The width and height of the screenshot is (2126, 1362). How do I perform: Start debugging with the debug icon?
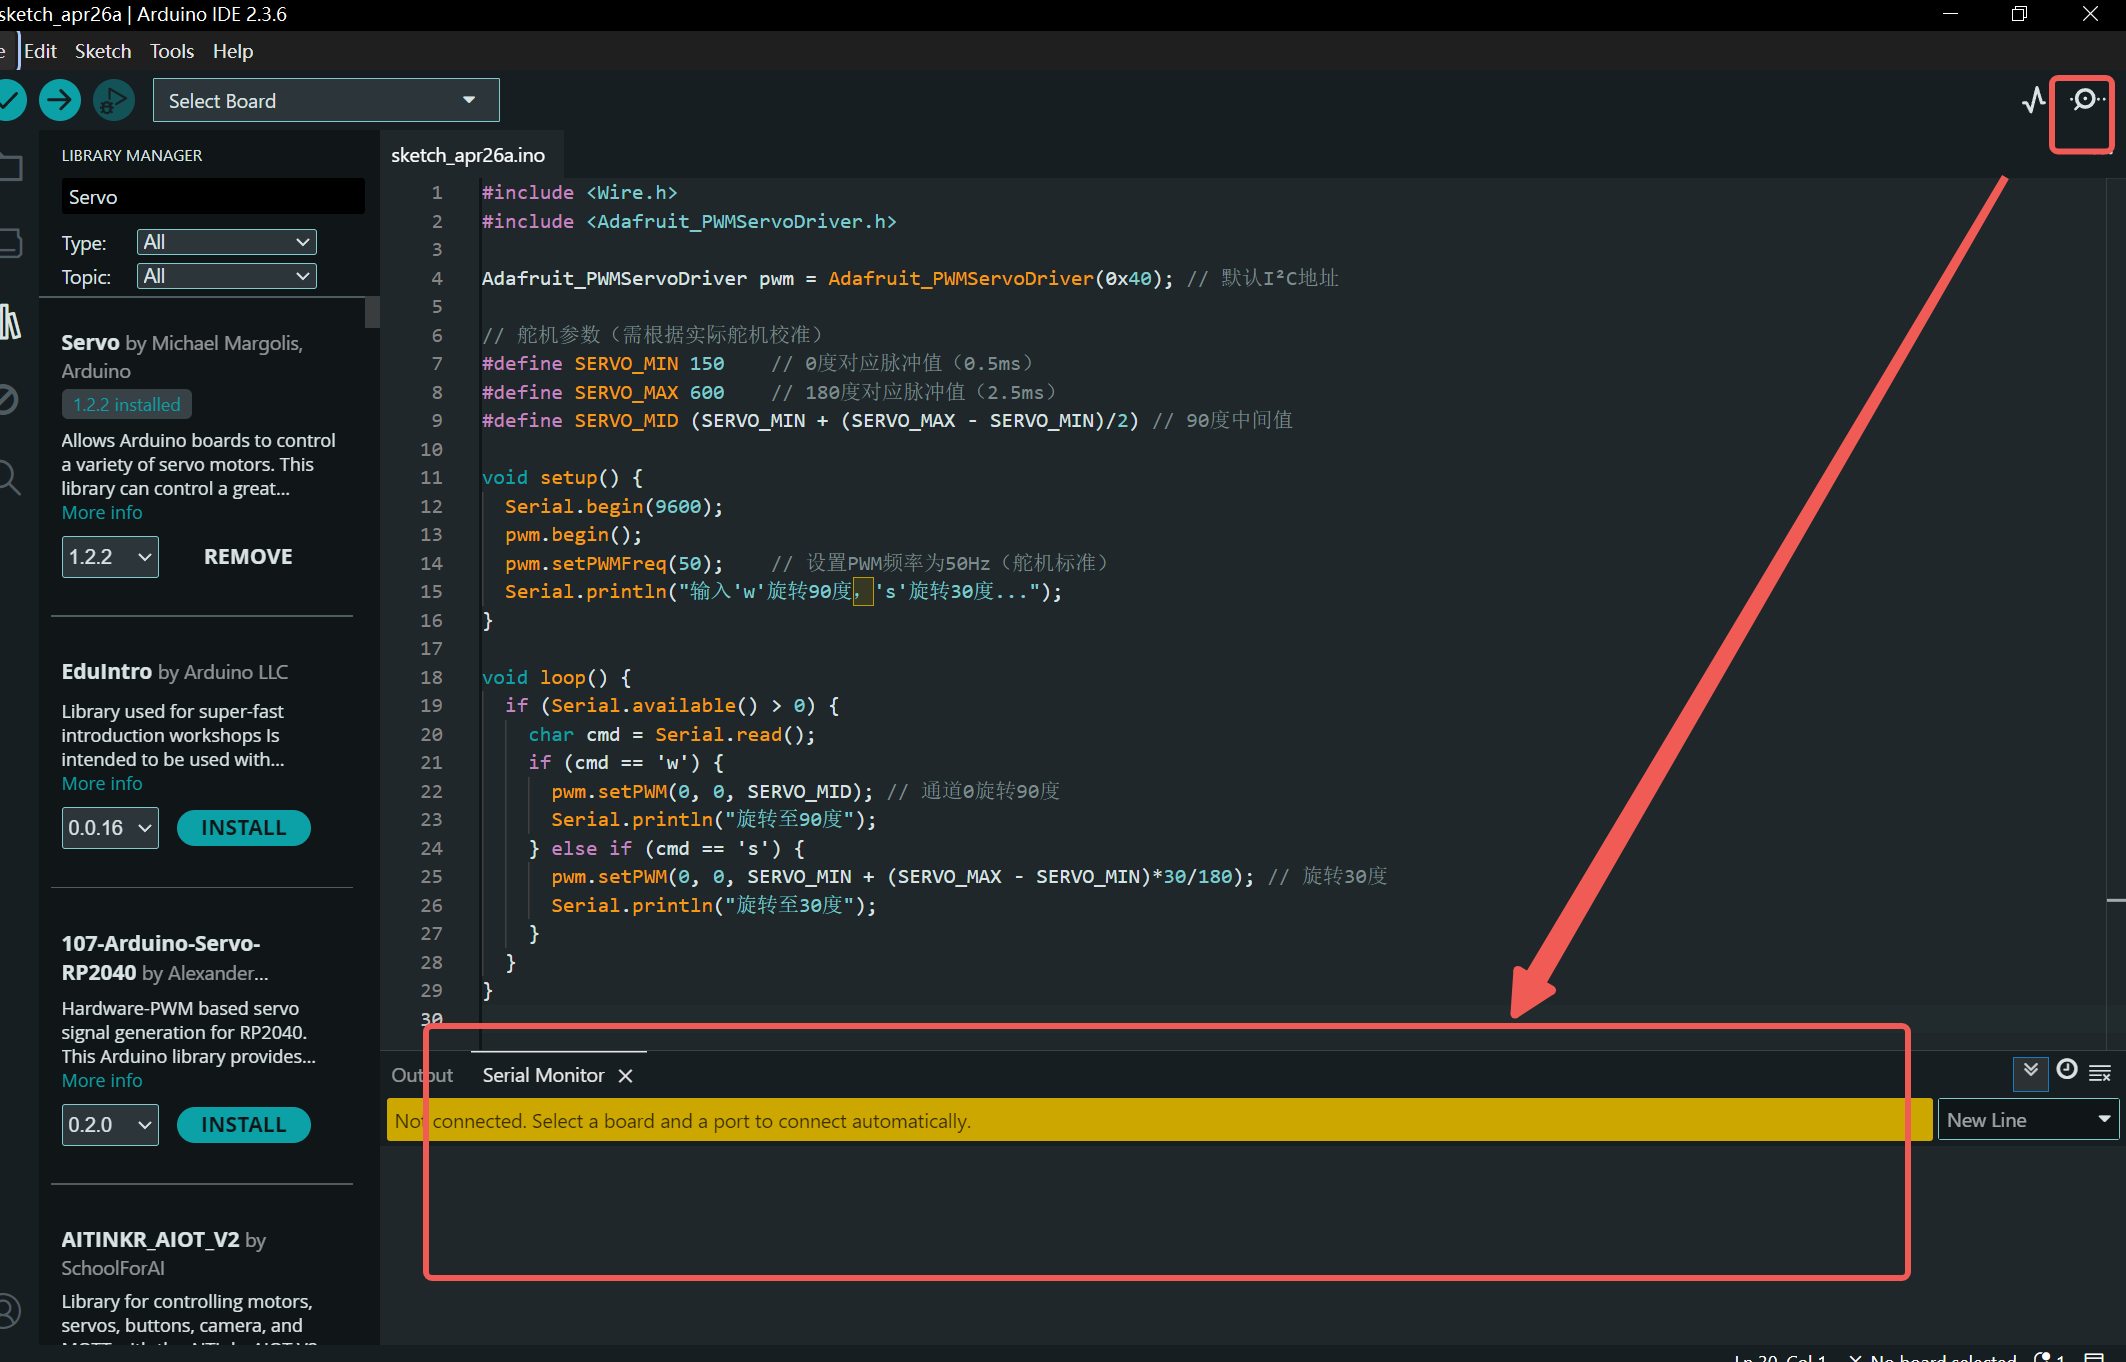click(113, 100)
